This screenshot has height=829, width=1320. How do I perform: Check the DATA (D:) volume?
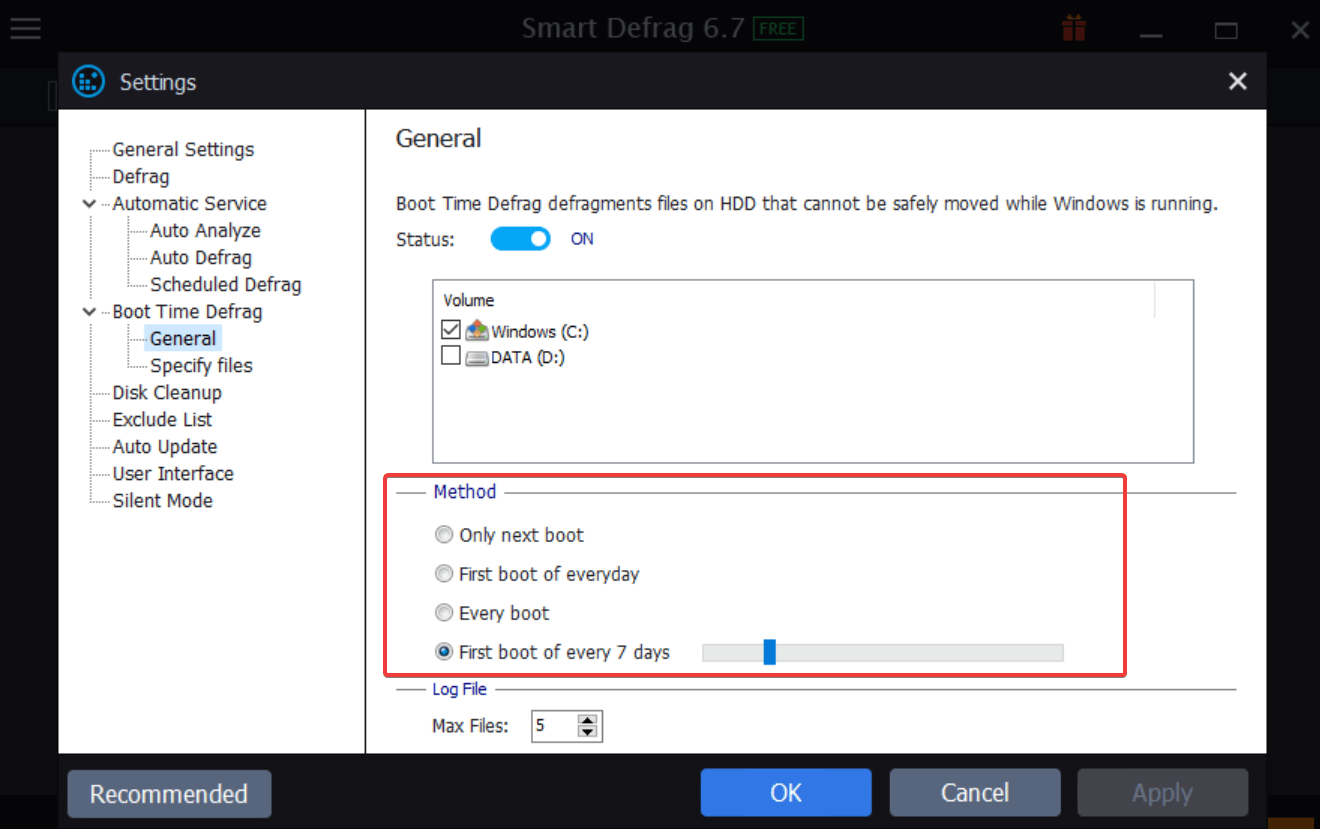pyautogui.click(x=450, y=356)
